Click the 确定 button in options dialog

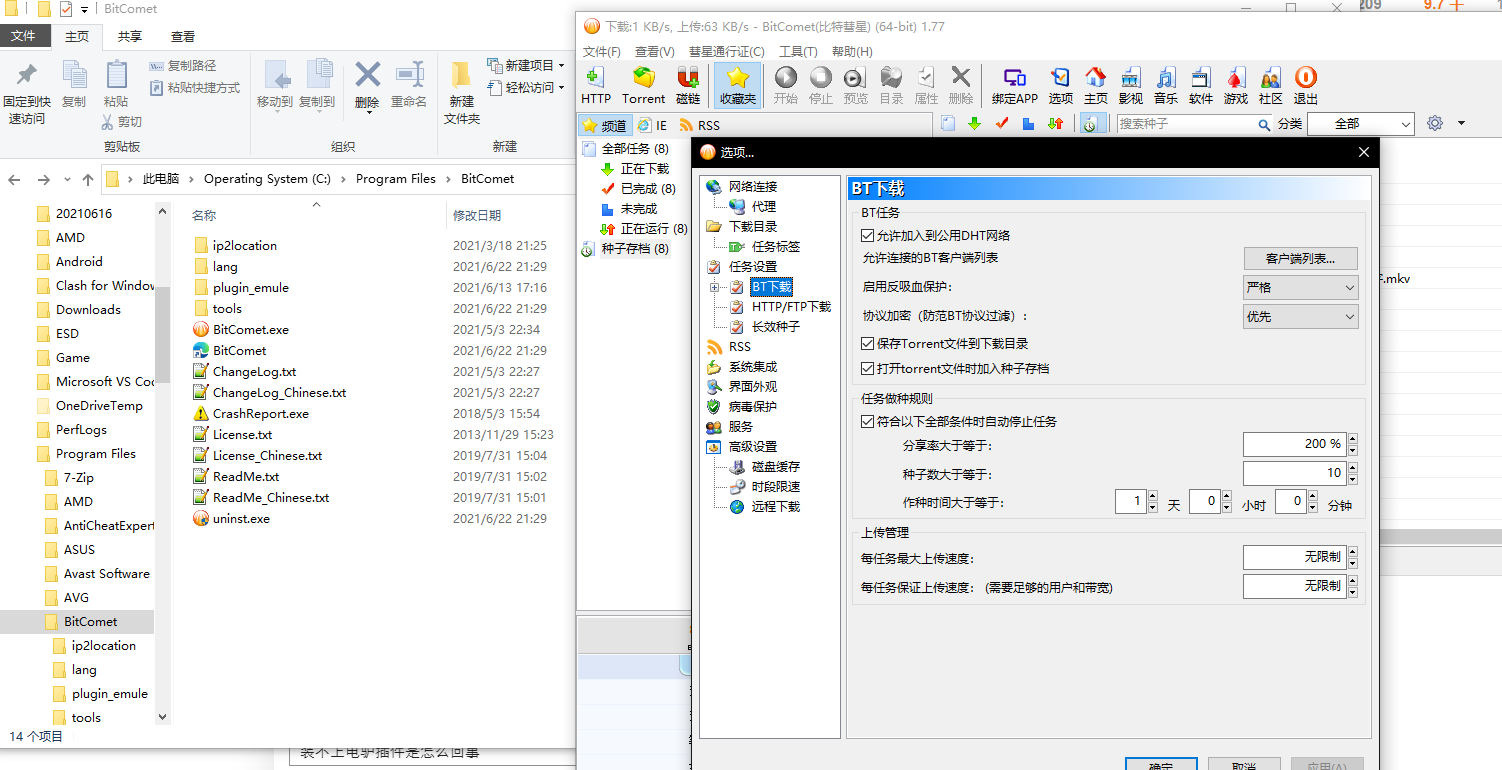click(1161, 765)
